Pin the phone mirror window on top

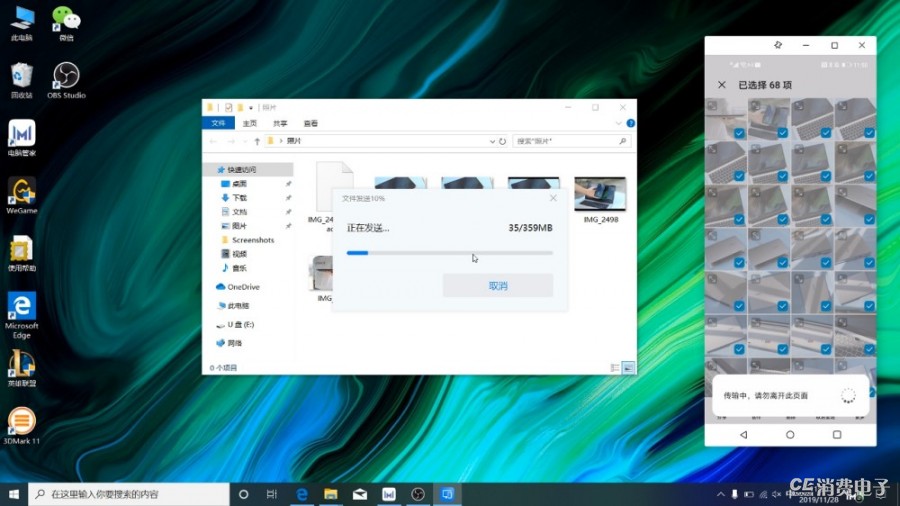(778, 45)
